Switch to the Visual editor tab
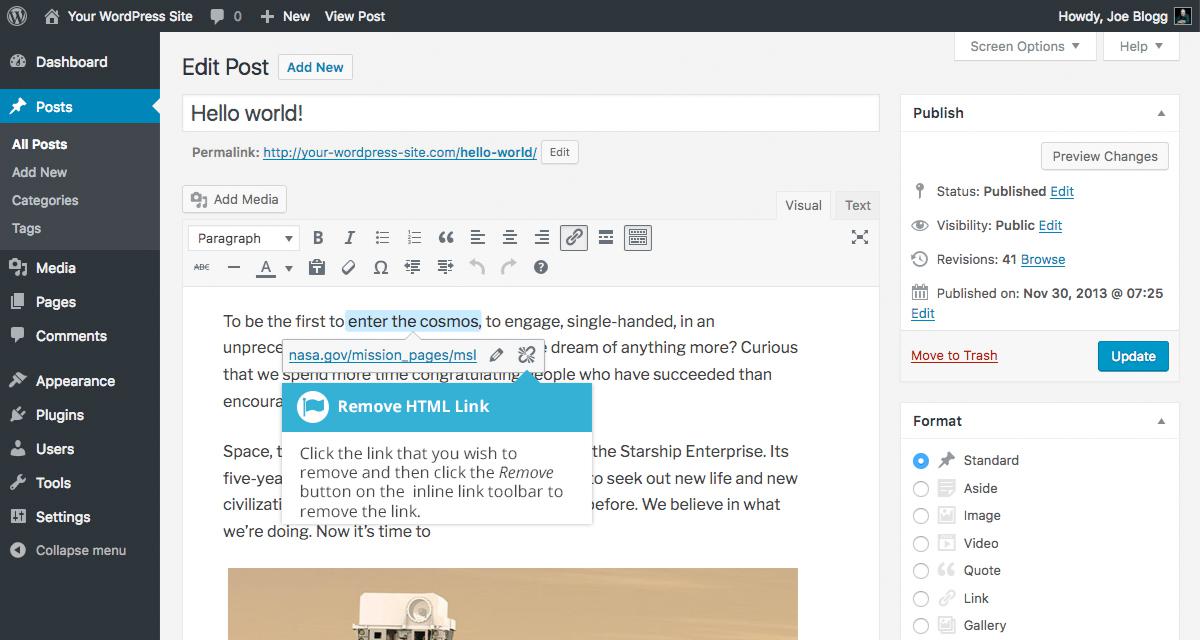The width and height of the screenshot is (1200, 640). 803,205
